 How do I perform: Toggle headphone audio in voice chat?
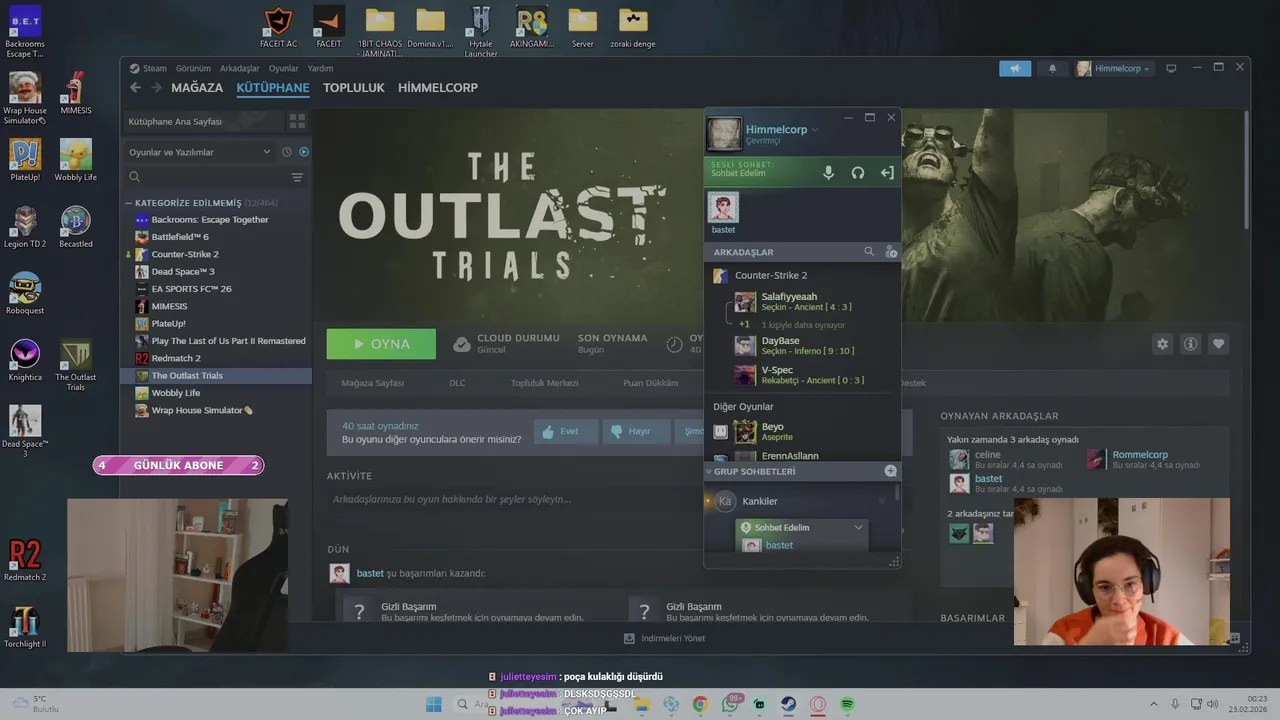pyautogui.click(x=858, y=172)
